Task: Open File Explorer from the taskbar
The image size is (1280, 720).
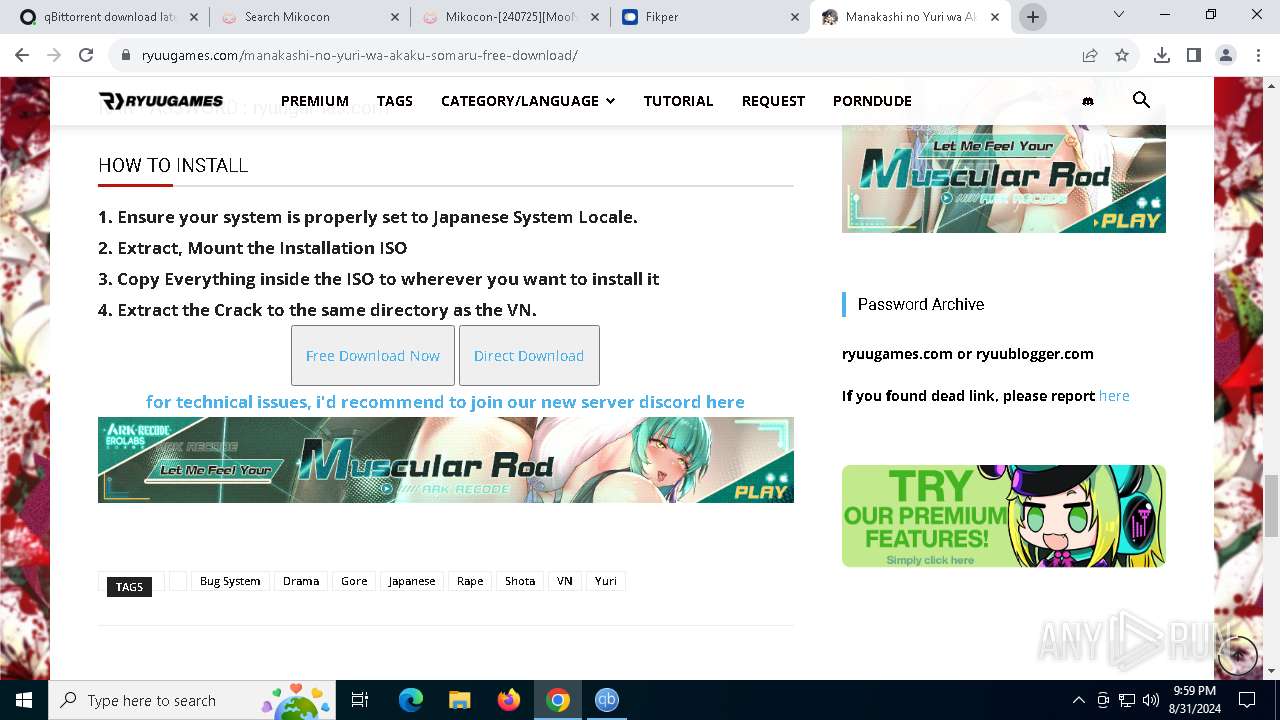Action: coord(460,700)
